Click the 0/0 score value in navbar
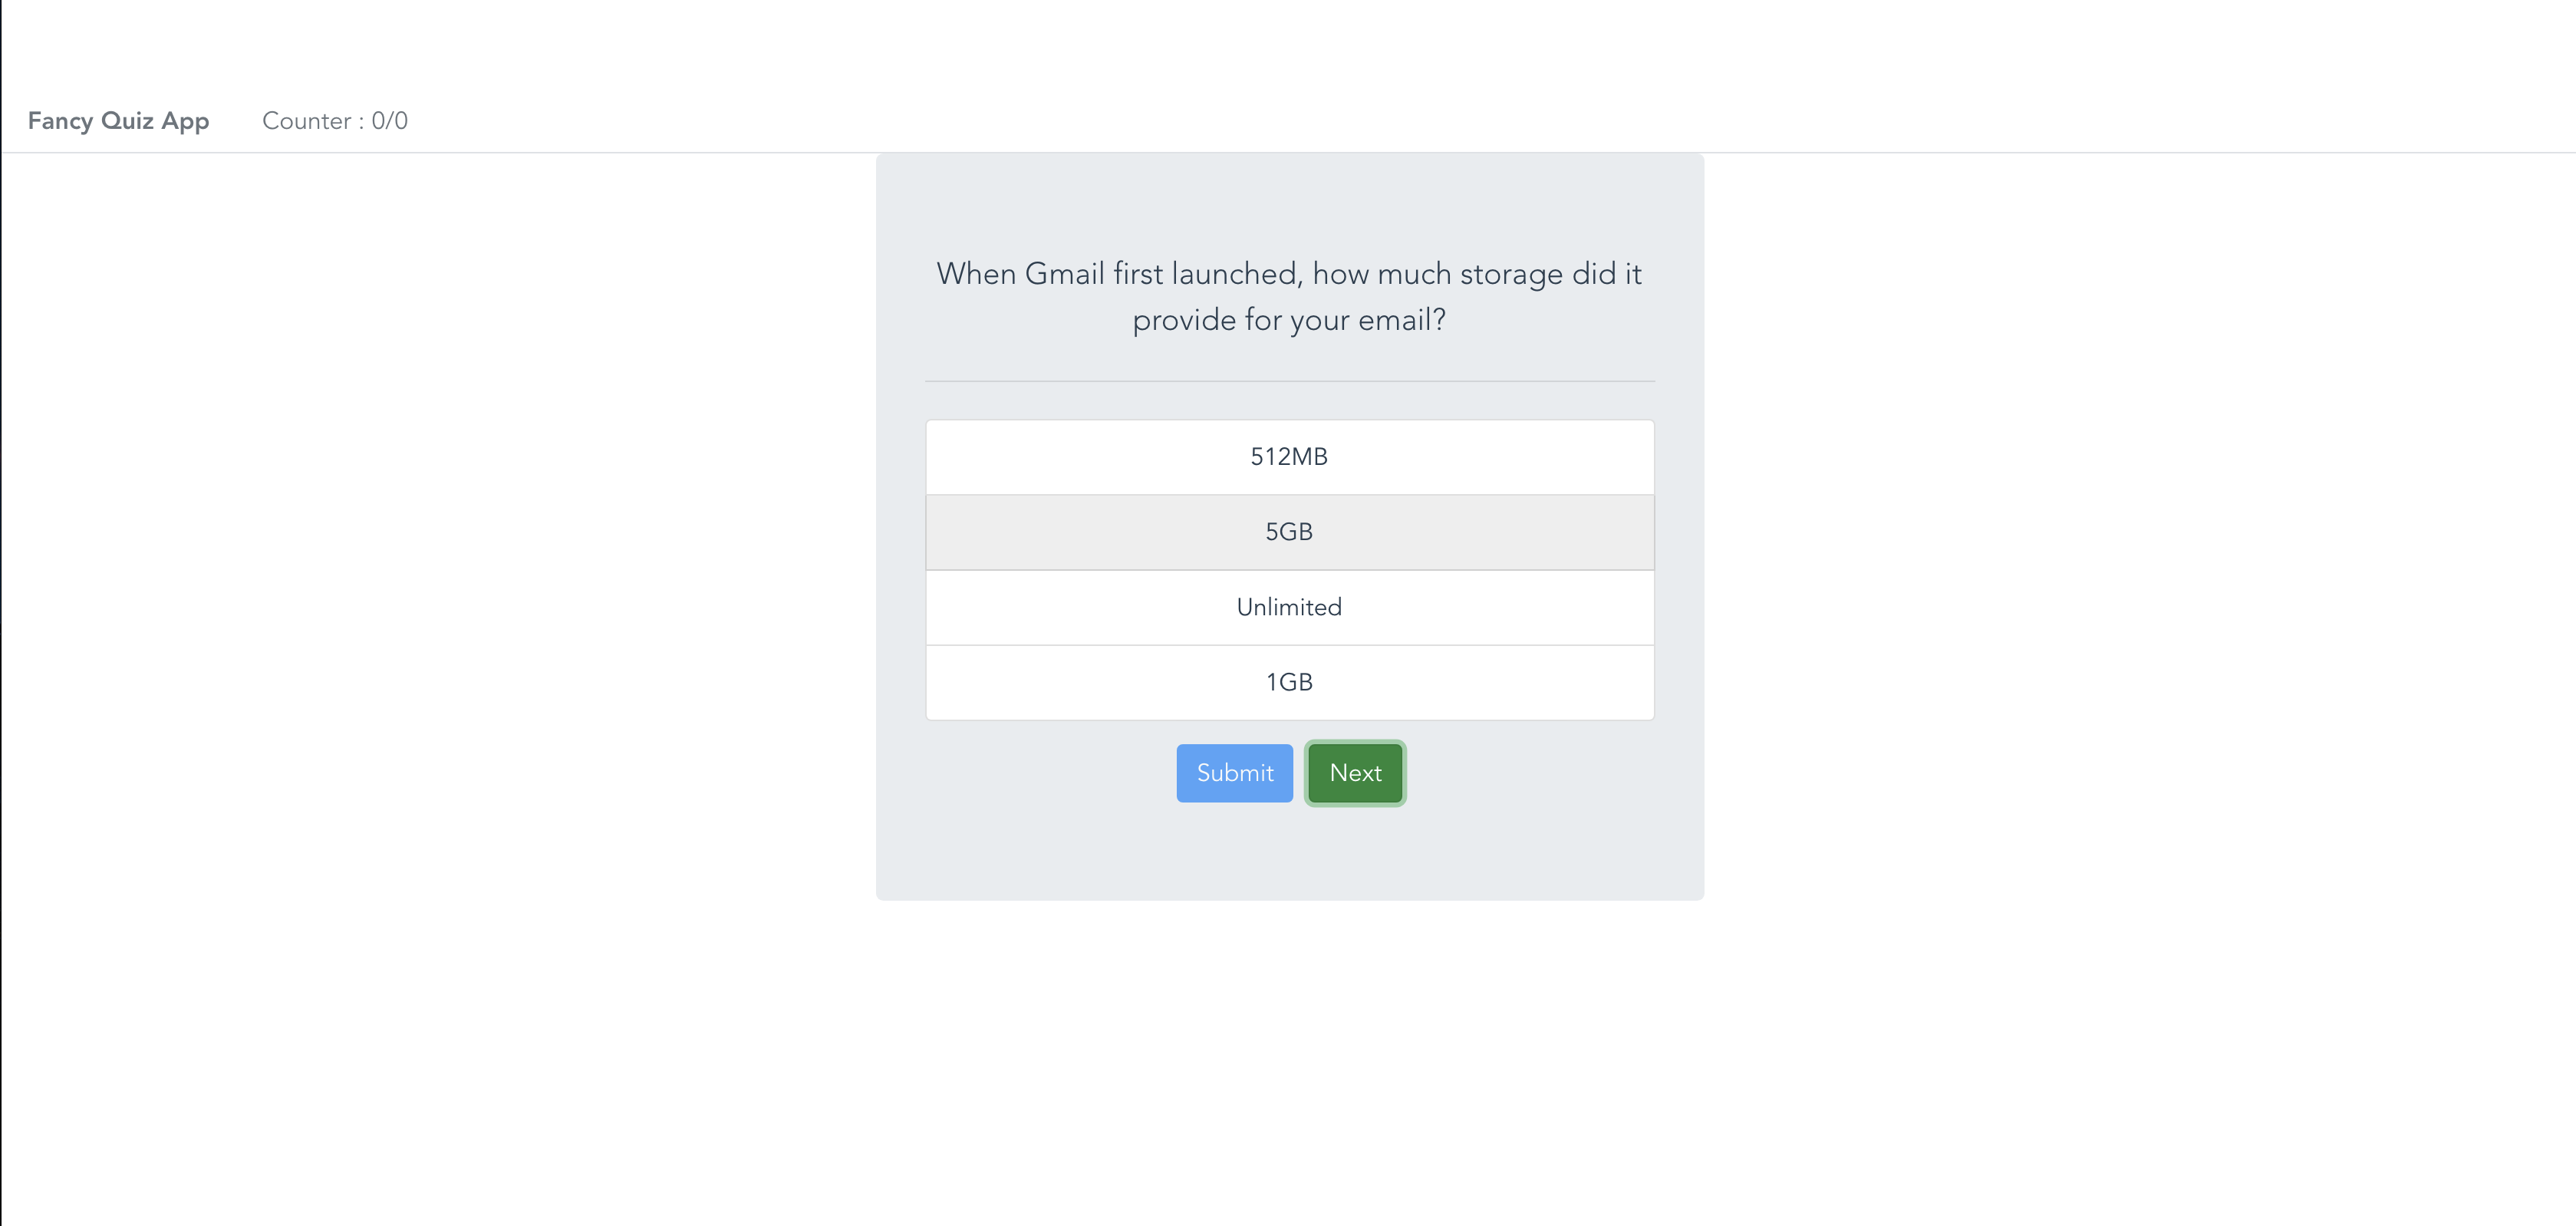 point(390,121)
